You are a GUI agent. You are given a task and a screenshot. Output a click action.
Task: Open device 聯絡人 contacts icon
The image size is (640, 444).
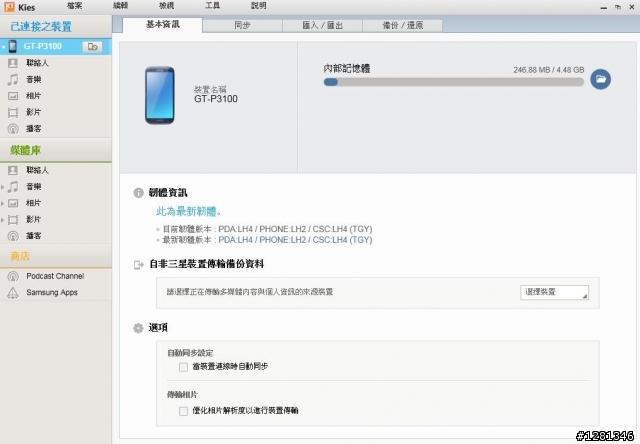click(13, 63)
